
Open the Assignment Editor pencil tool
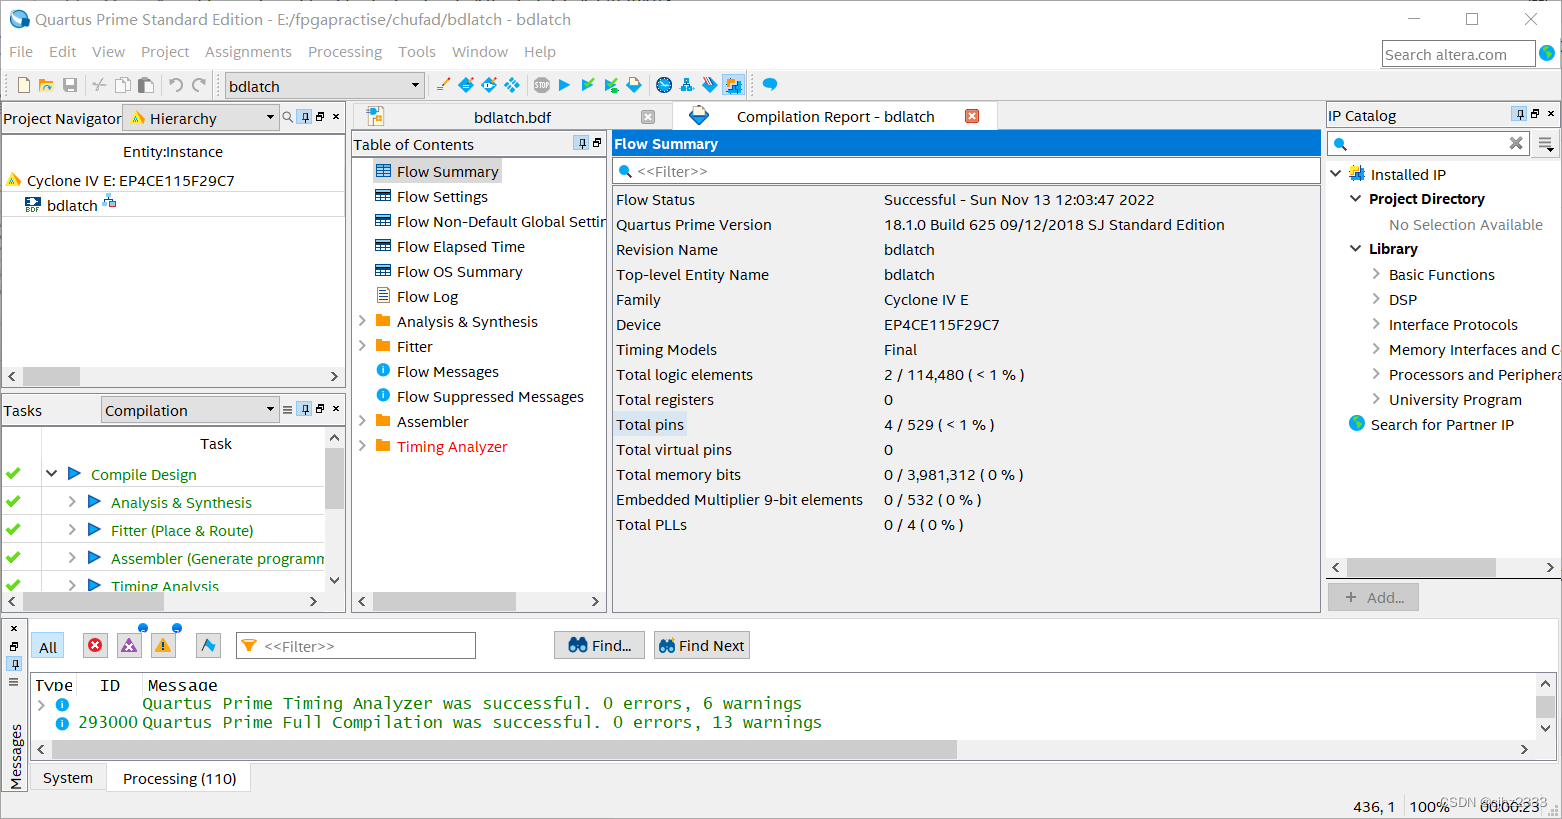(443, 85)
